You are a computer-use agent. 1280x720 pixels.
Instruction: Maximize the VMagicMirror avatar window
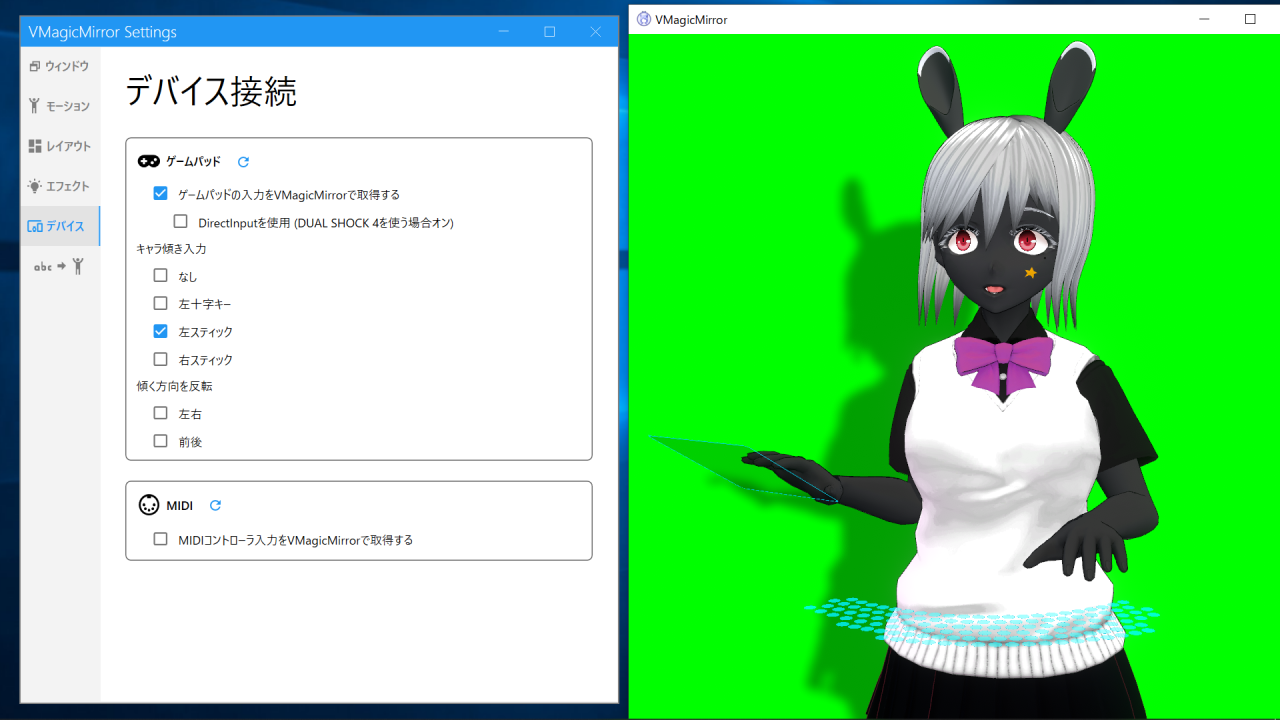click(x=1250, y=19)
